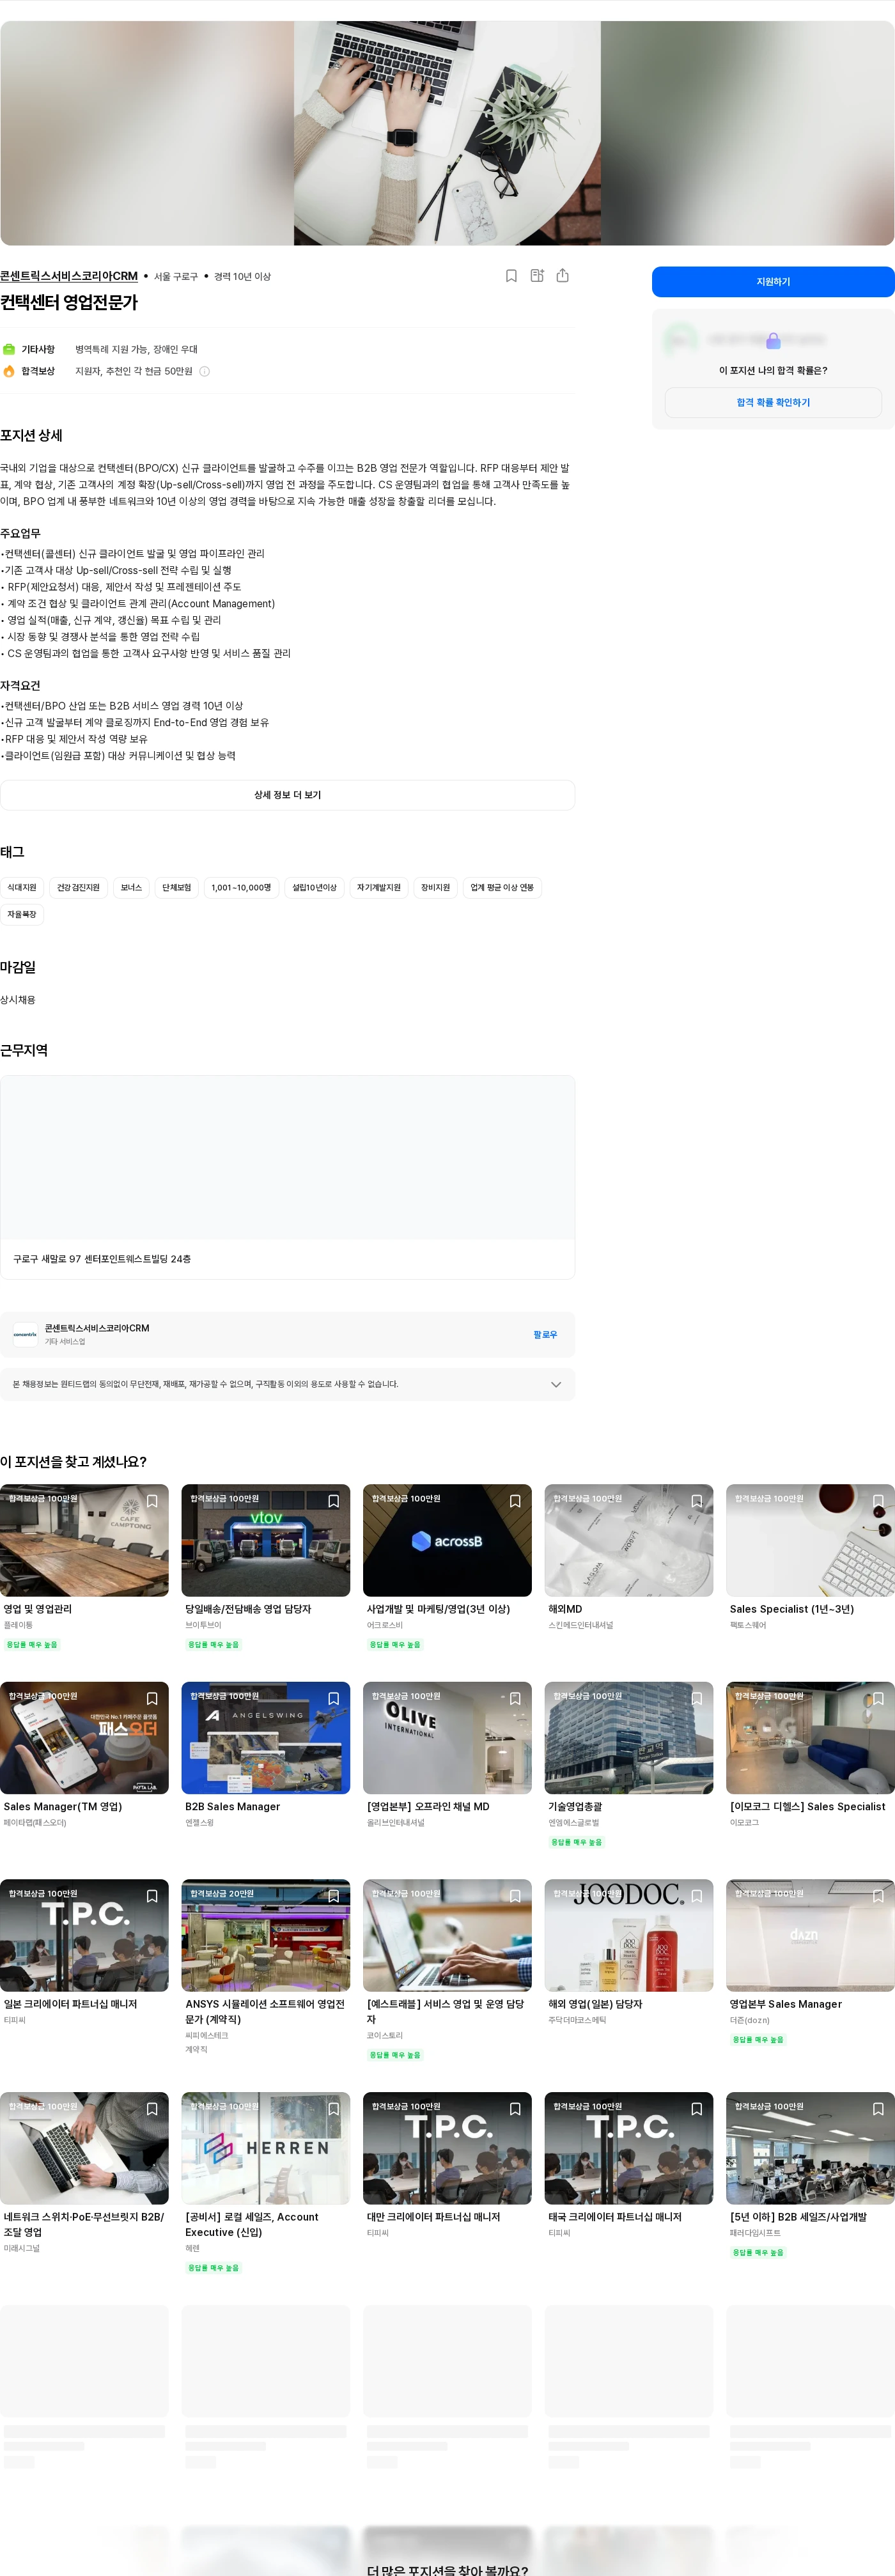
Task: Bookmark the 해외MD card
Action: [x=697, y=1501]
